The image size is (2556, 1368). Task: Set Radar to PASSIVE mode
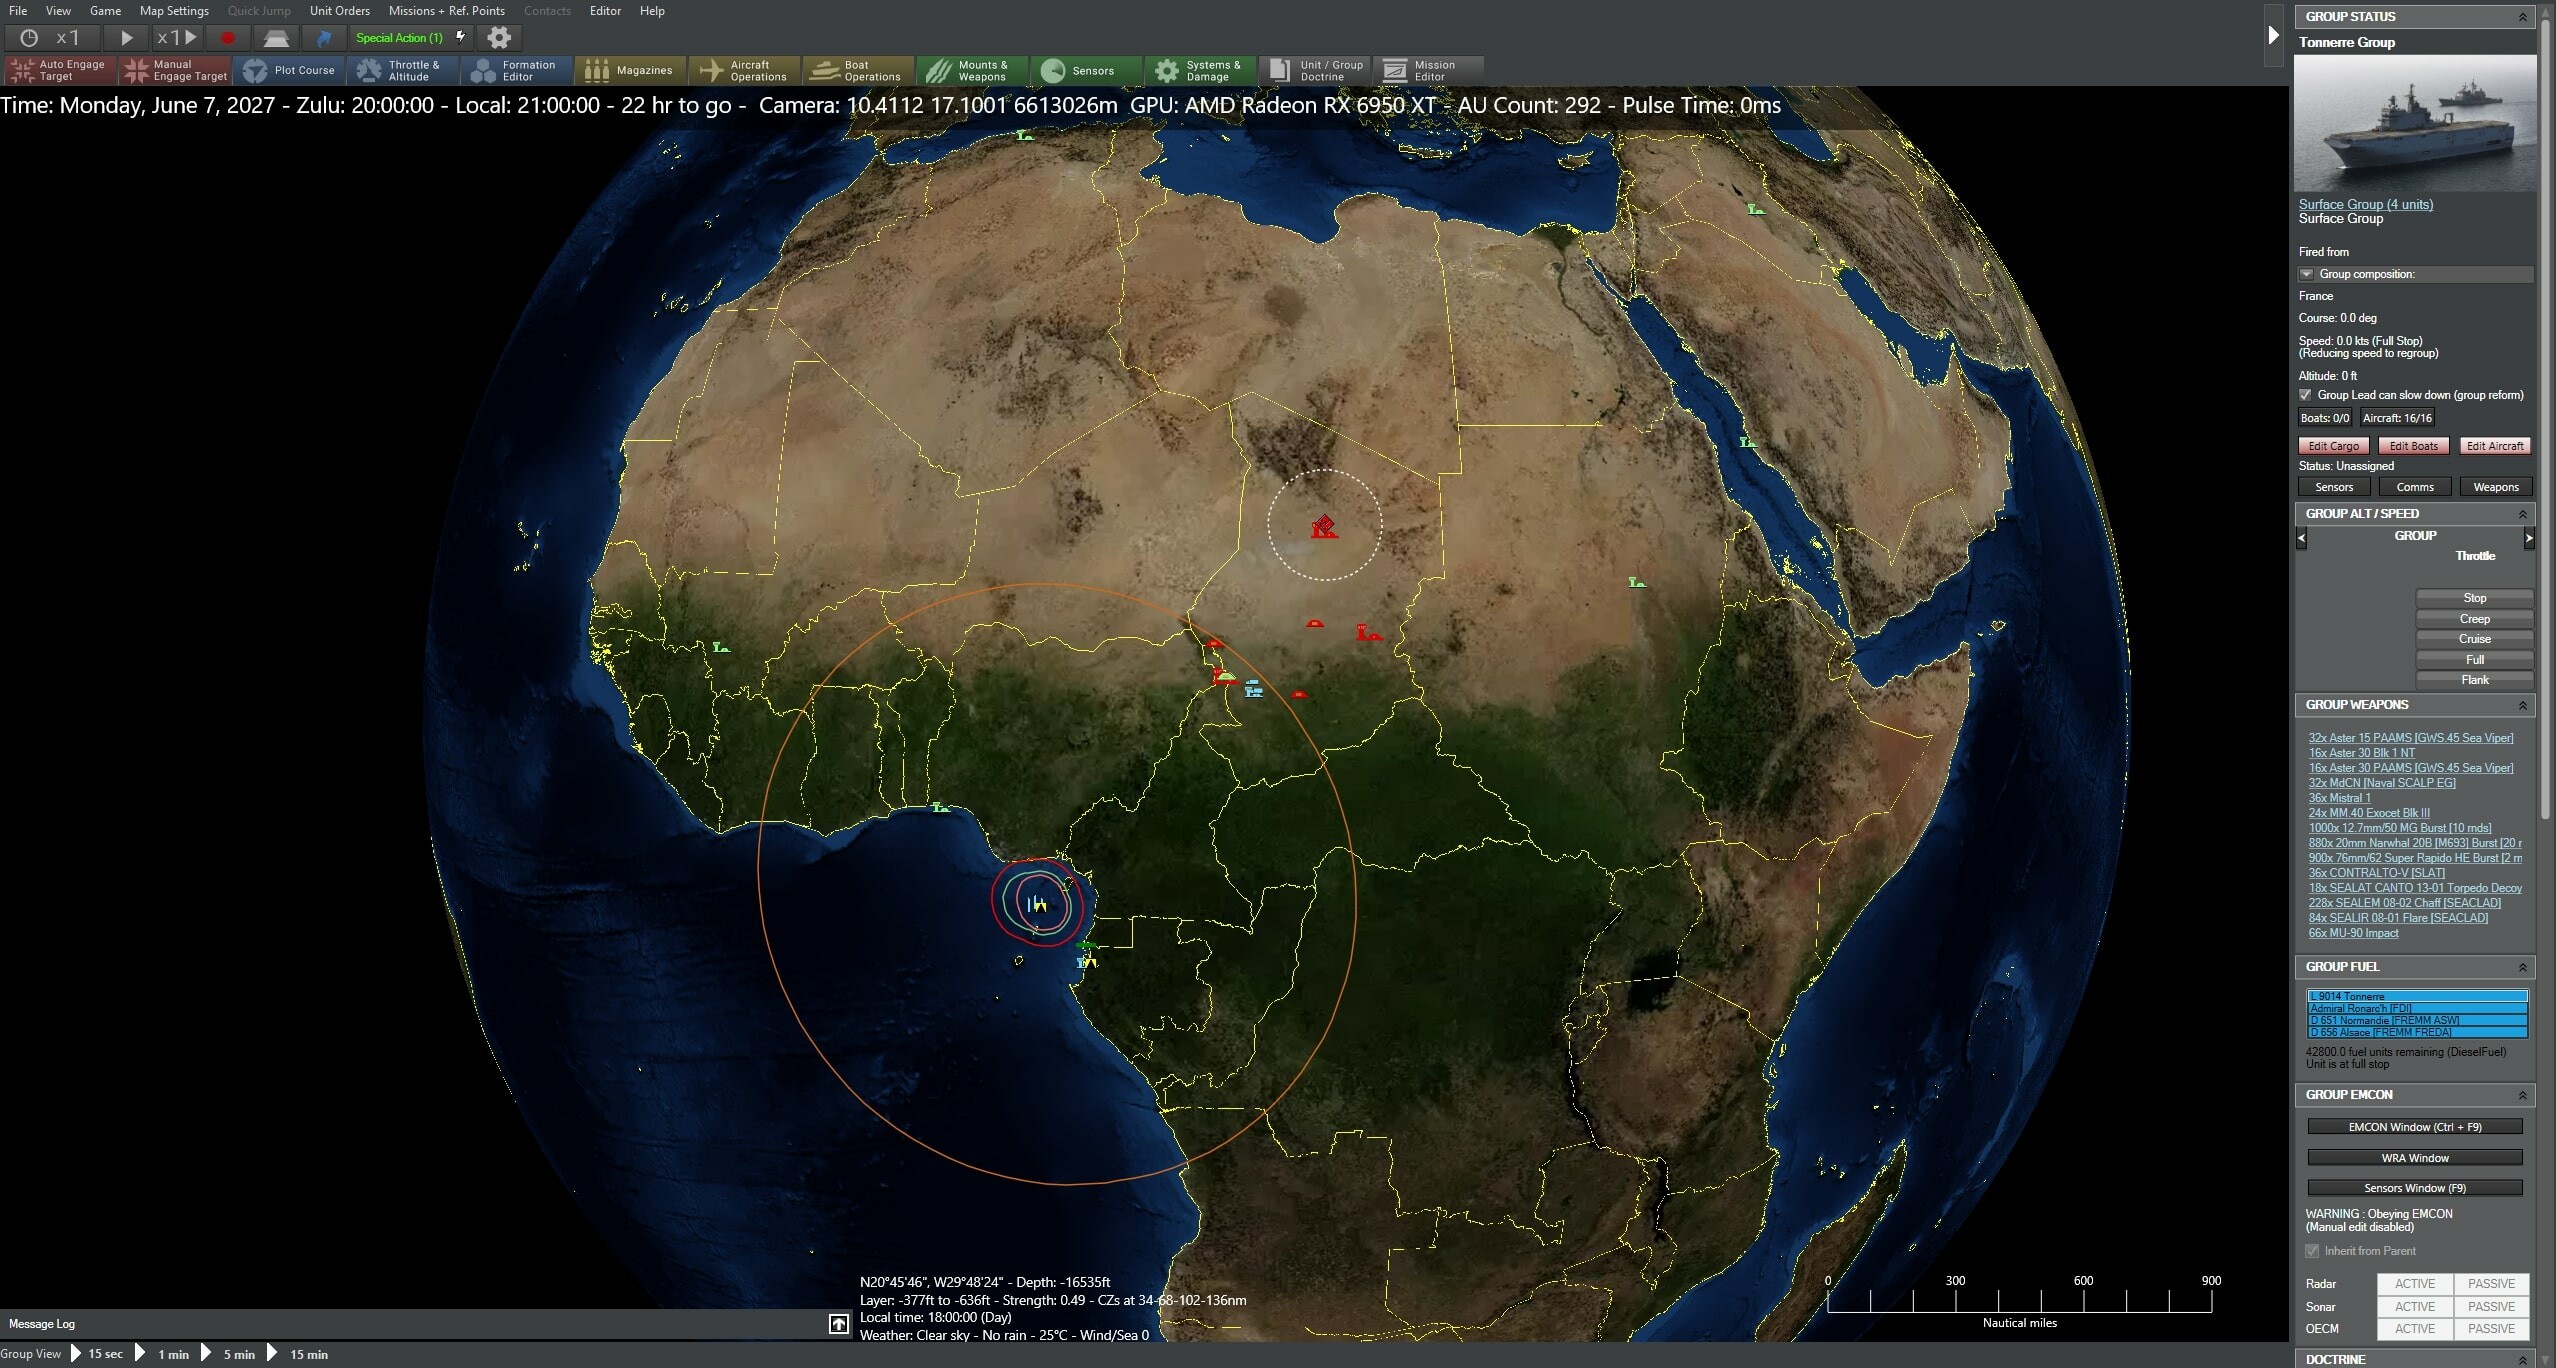2490,1283
